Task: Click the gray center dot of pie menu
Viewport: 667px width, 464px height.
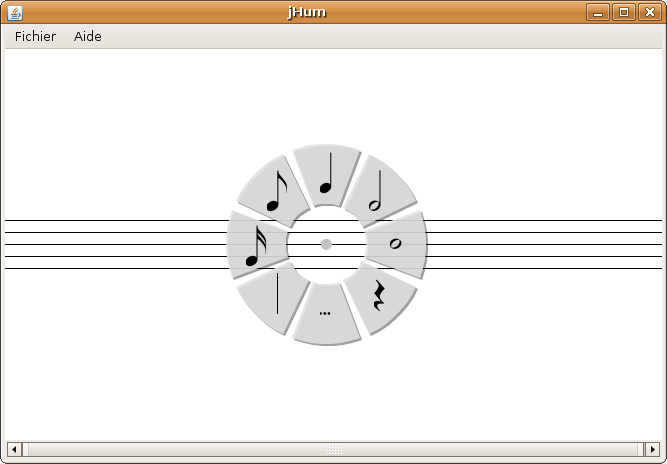Action: point(326,245)
